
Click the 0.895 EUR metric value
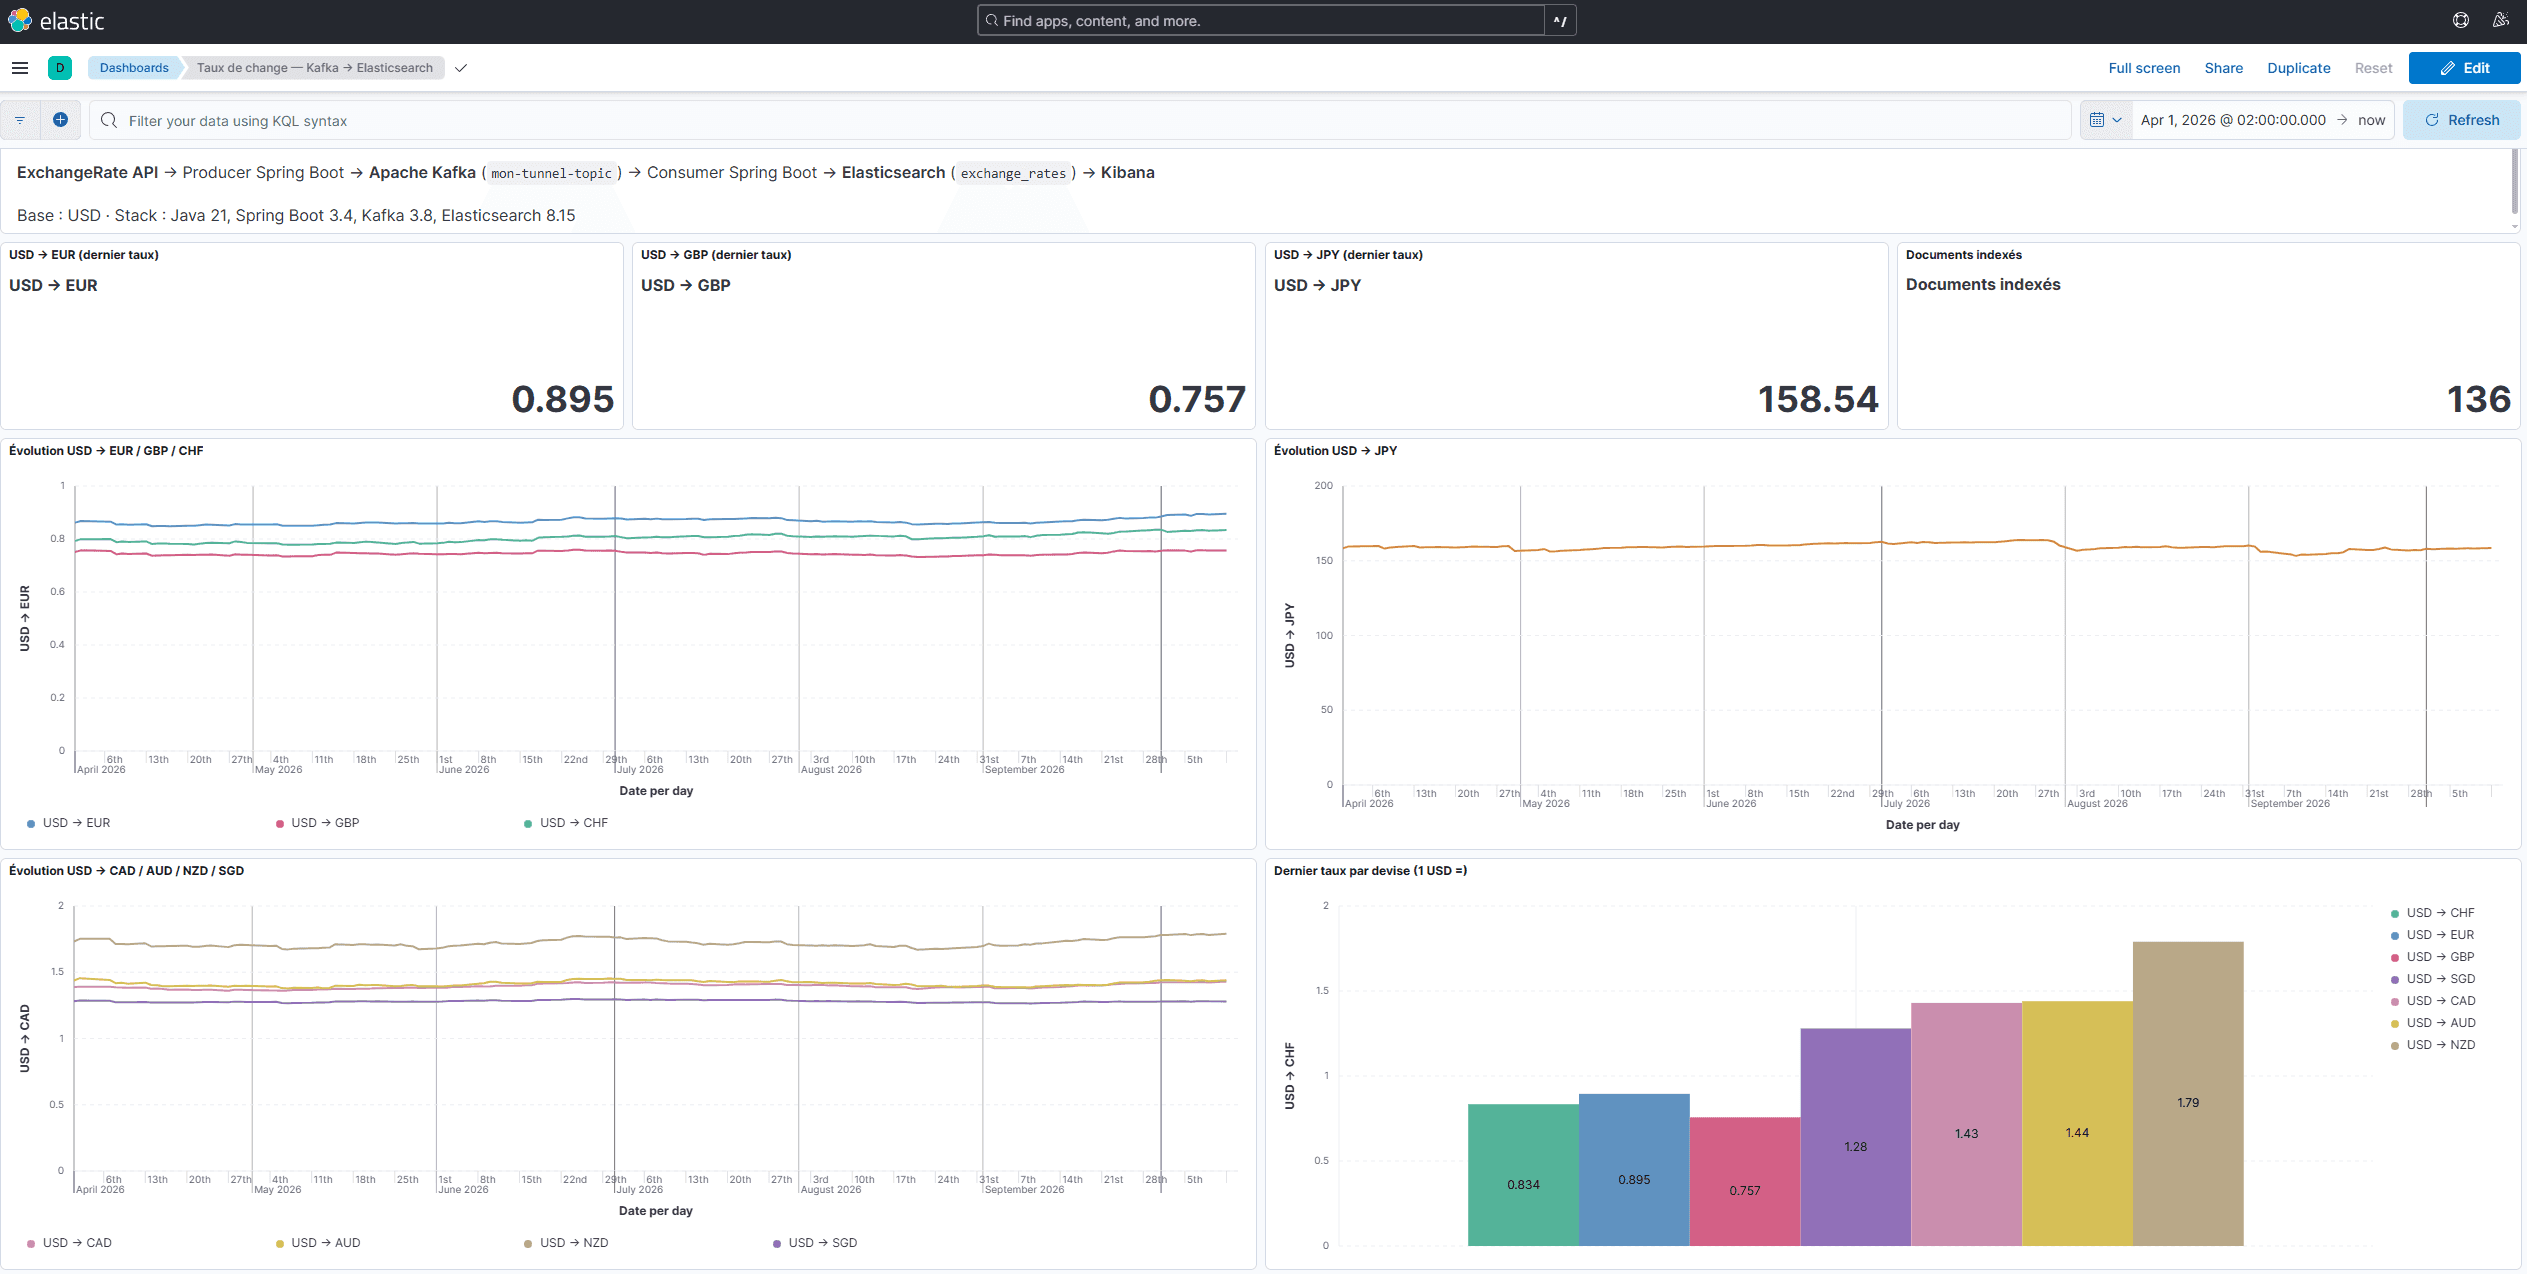(562, 399)
